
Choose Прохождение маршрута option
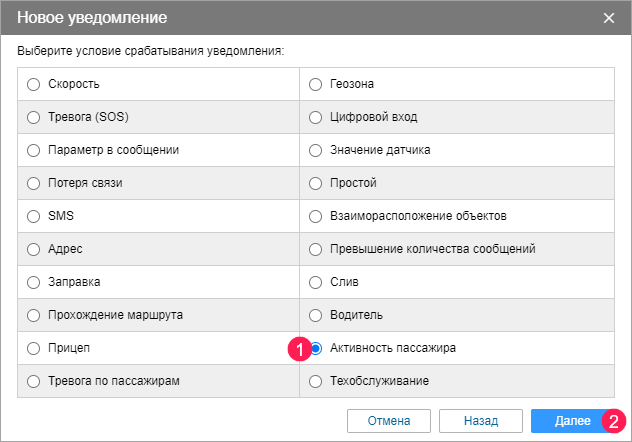[x=34, y=315]
